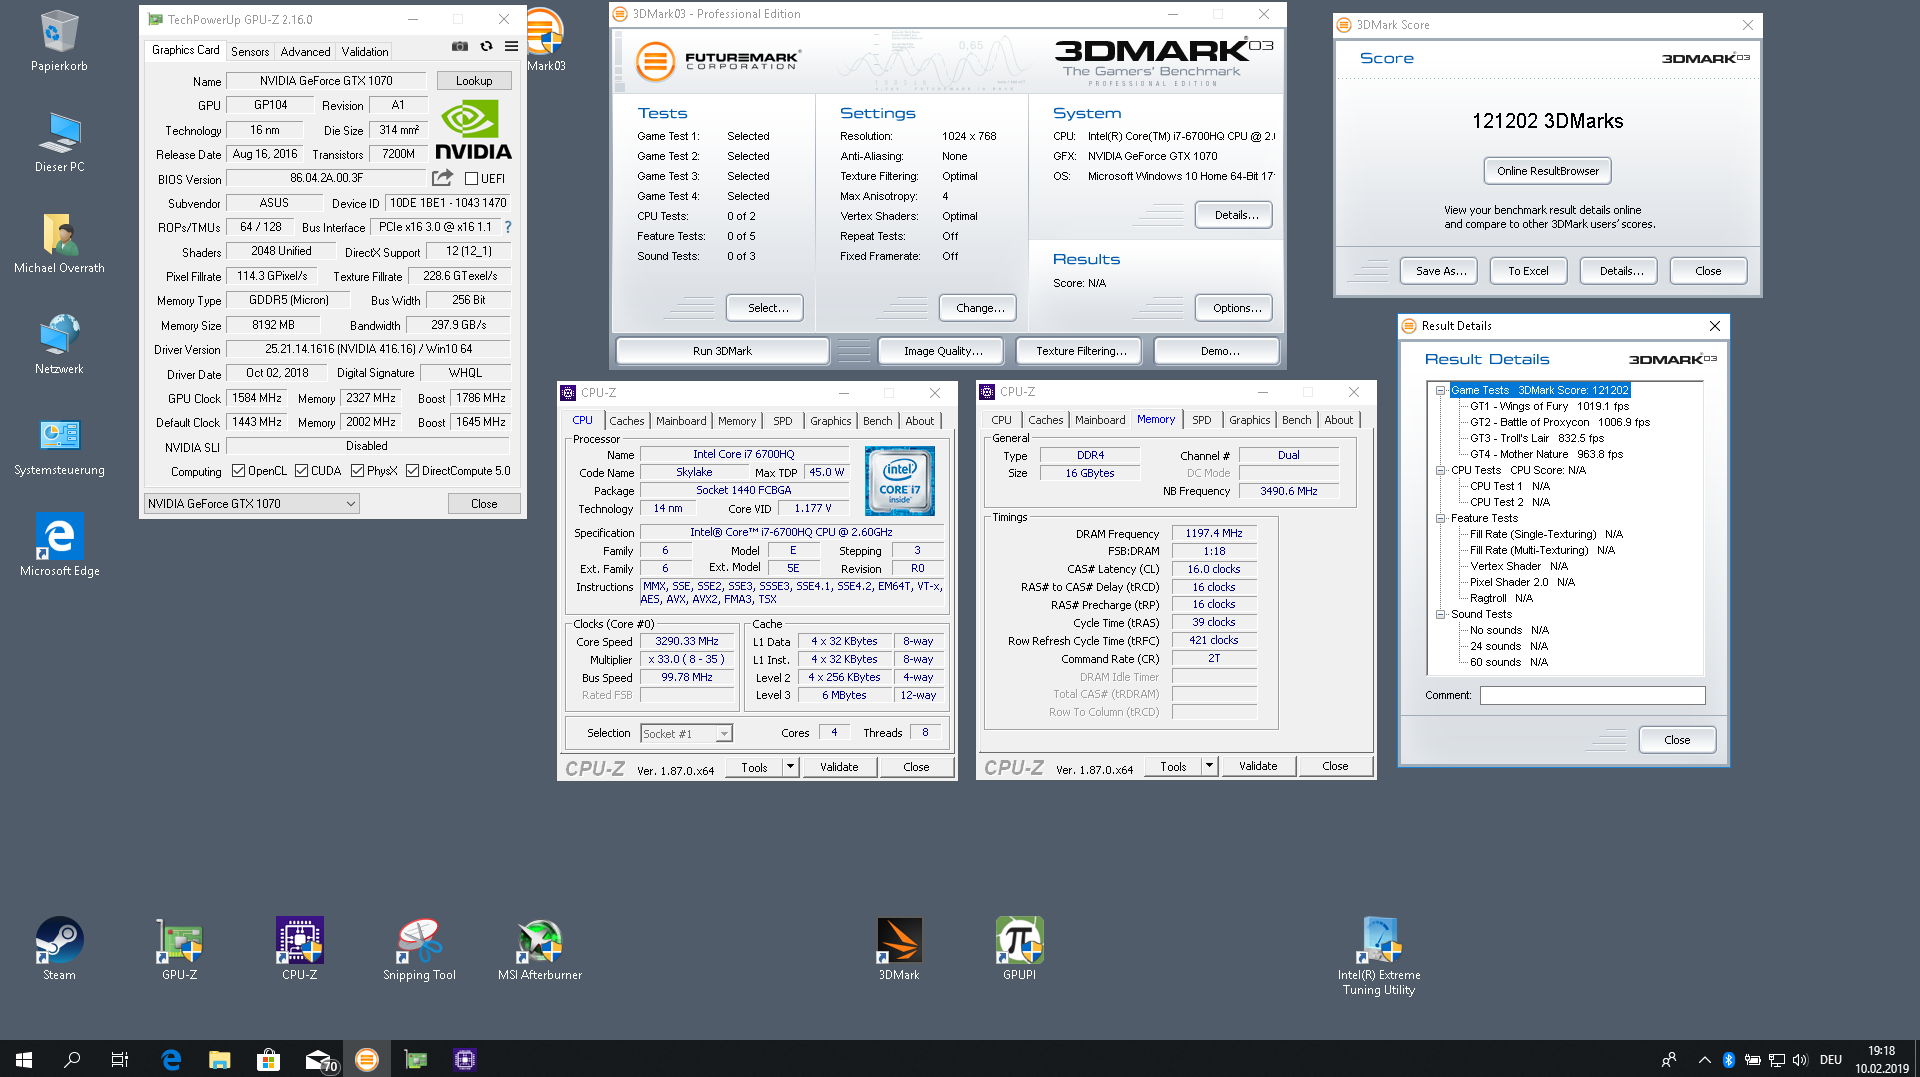The height and width of the screenshot is (1077, 1920).
Task: Click the GPU-Z refresh icon
Action: [x=486, y=46]
